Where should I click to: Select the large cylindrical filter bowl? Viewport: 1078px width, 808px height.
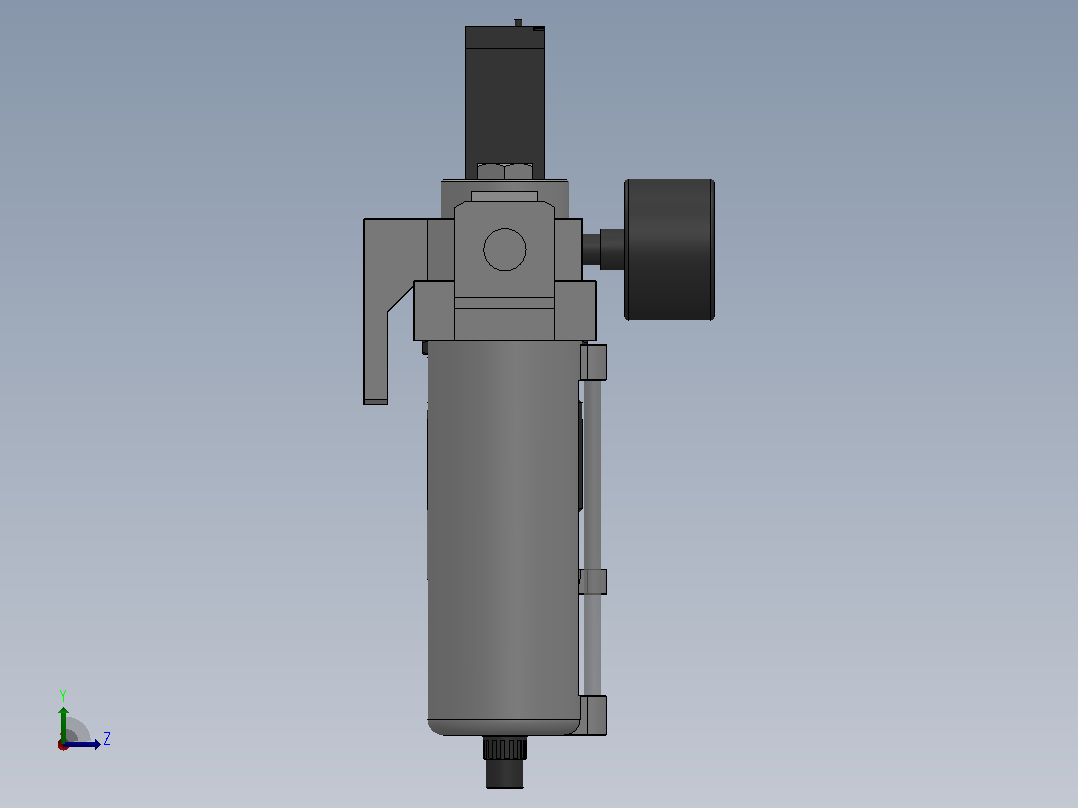[x=503, y=538]
